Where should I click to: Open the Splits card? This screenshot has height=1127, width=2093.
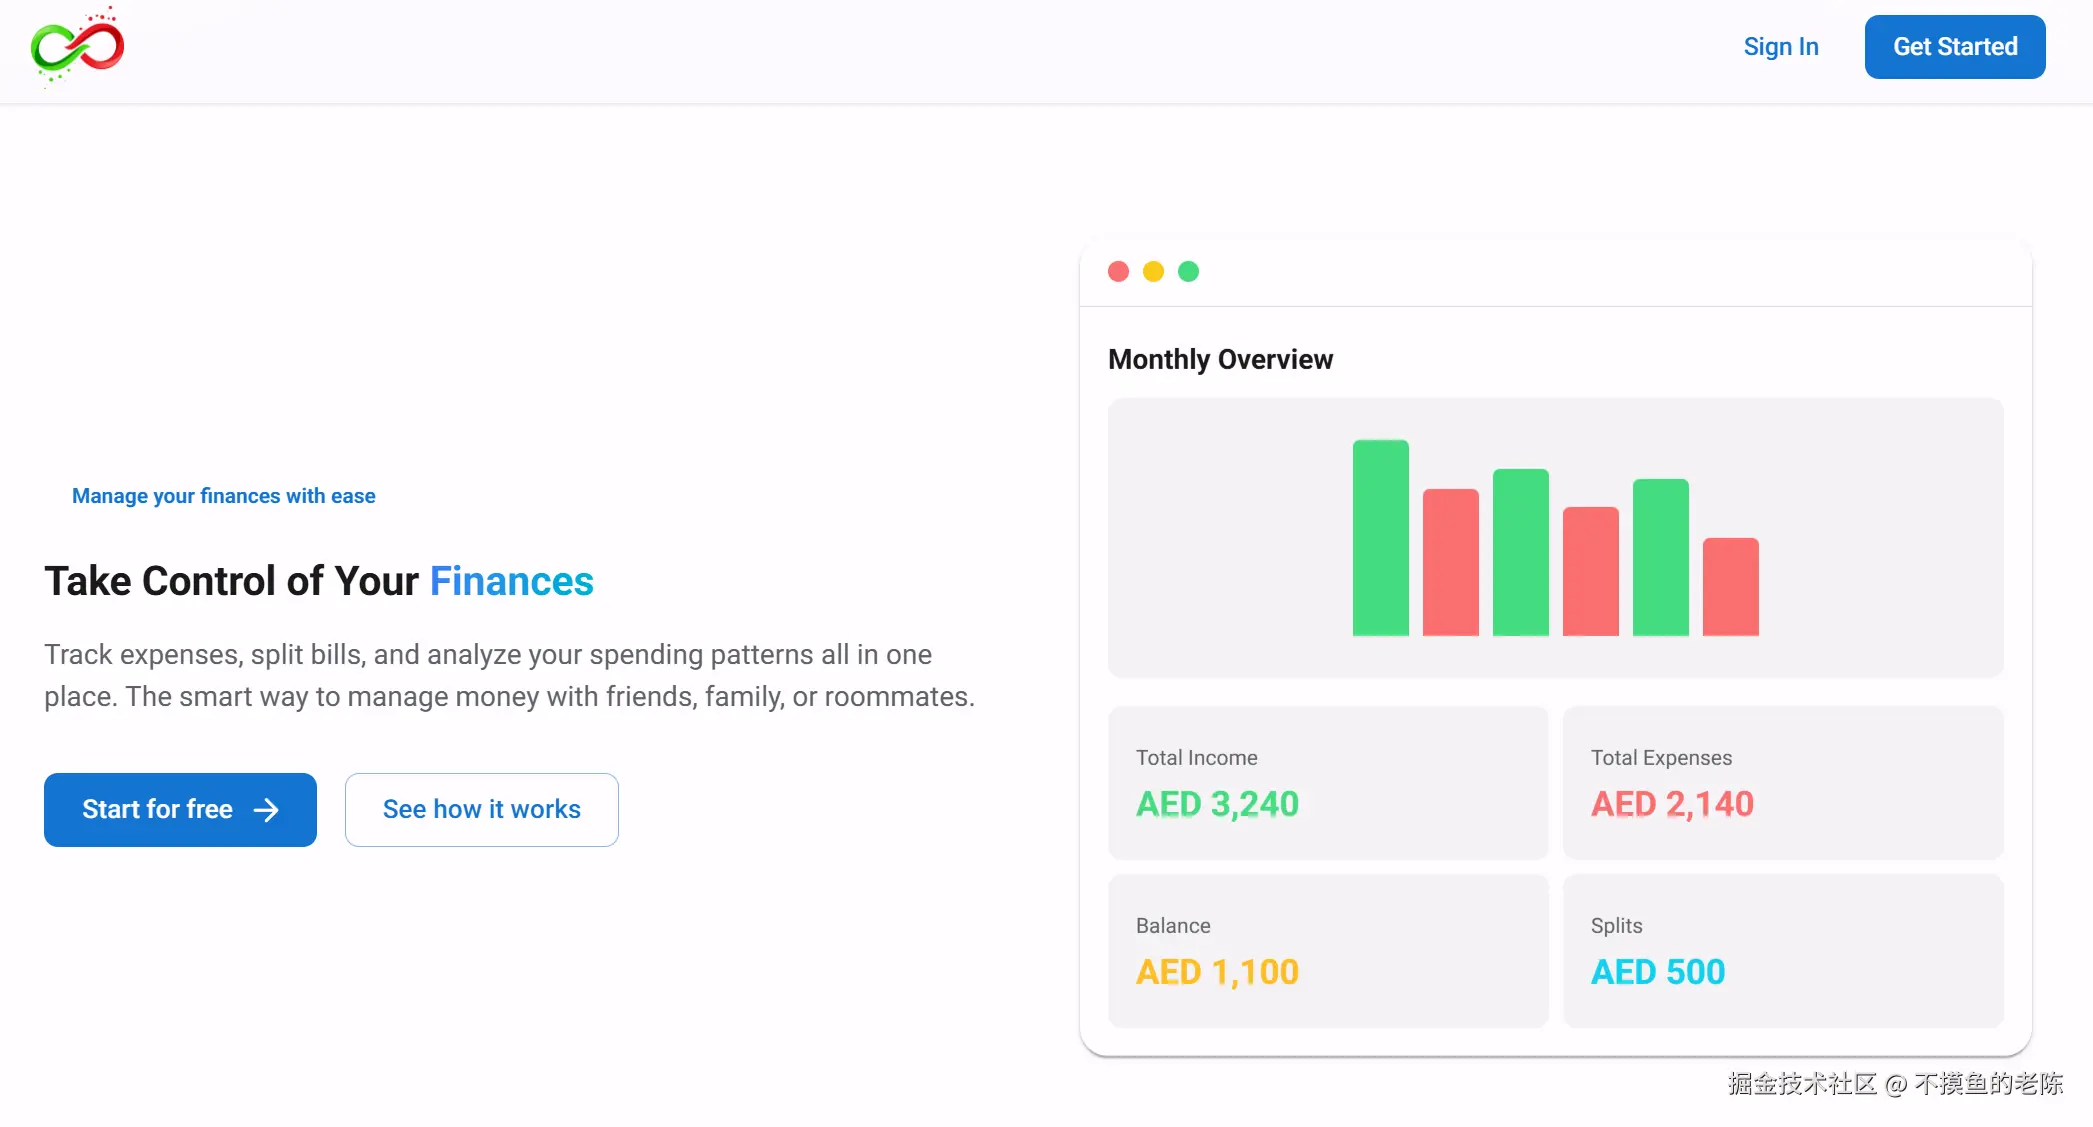tap(1782, 950)
